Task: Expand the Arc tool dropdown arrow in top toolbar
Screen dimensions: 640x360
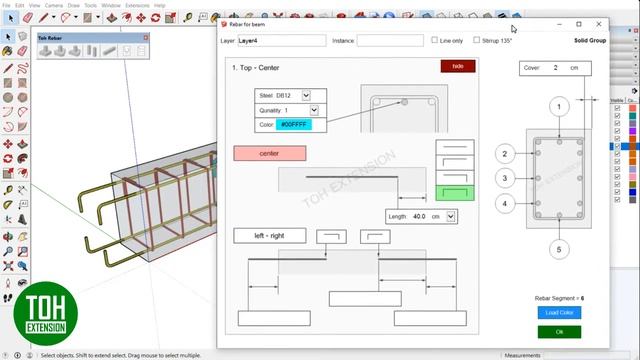Action: point(76,18)
